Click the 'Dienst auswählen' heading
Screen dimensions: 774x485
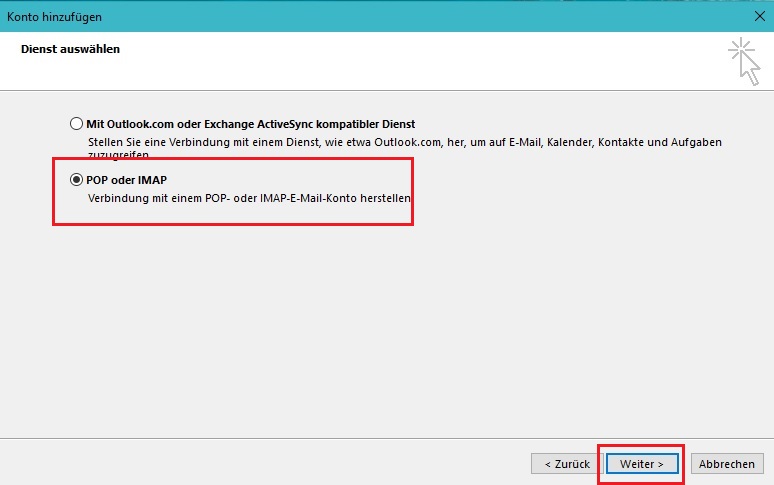coord(70,49)
